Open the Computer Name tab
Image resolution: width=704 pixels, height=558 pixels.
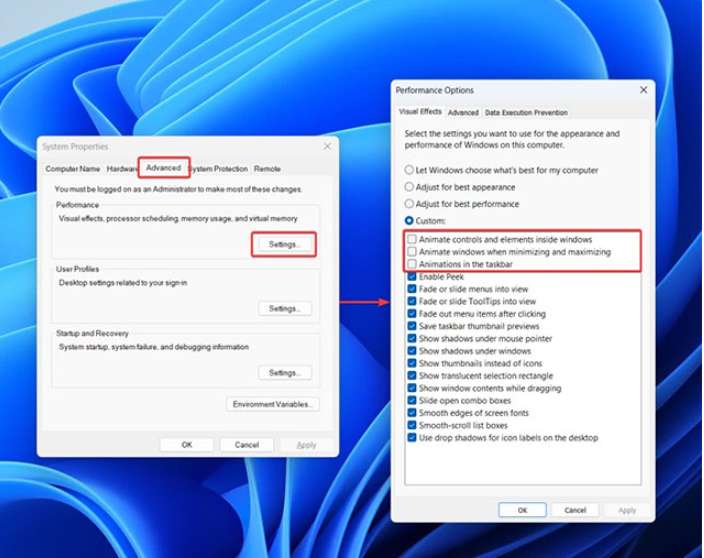click(73, 169)
